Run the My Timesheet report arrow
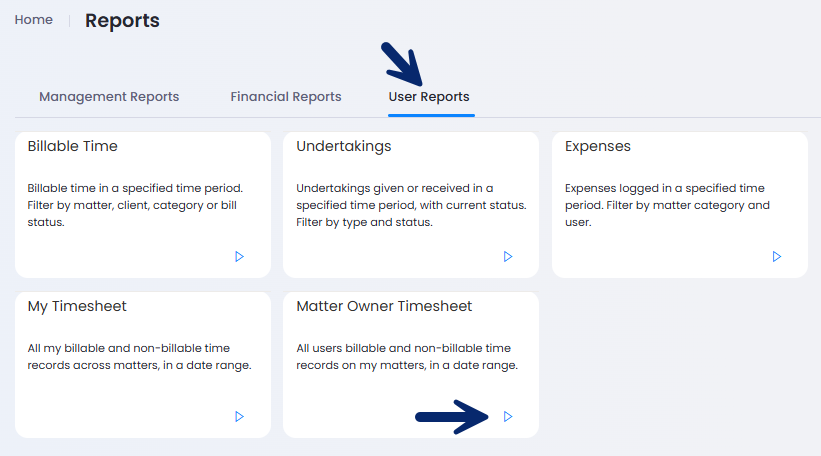The width and height of the screenshot is (821, 456). 239,417
